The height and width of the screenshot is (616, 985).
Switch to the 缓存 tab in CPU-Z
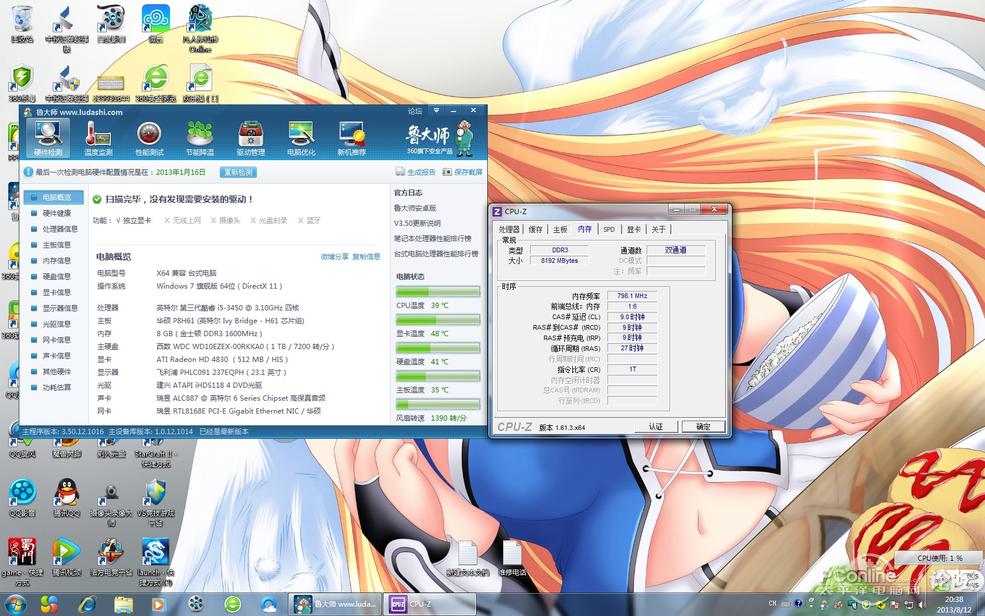click(x=535, y=230)
